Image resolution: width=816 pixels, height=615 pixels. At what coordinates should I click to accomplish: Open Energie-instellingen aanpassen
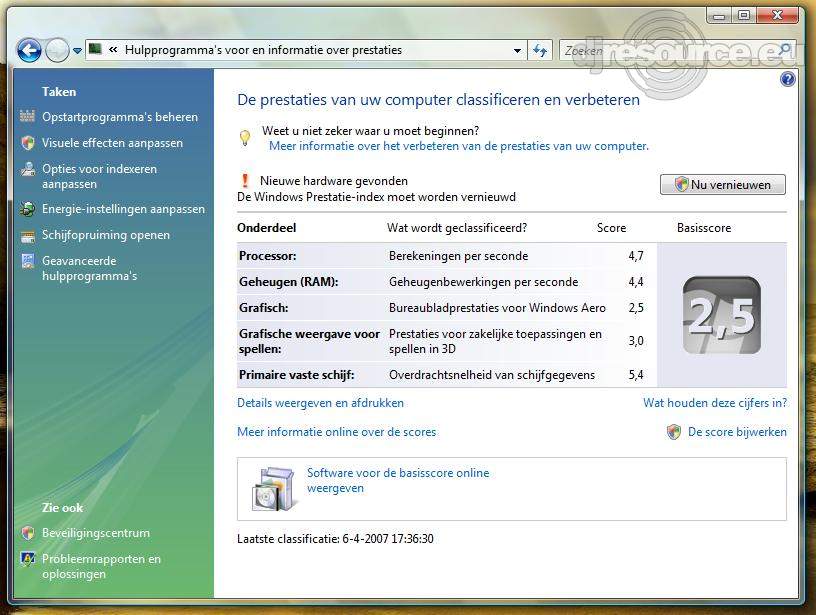coord(123,209)
